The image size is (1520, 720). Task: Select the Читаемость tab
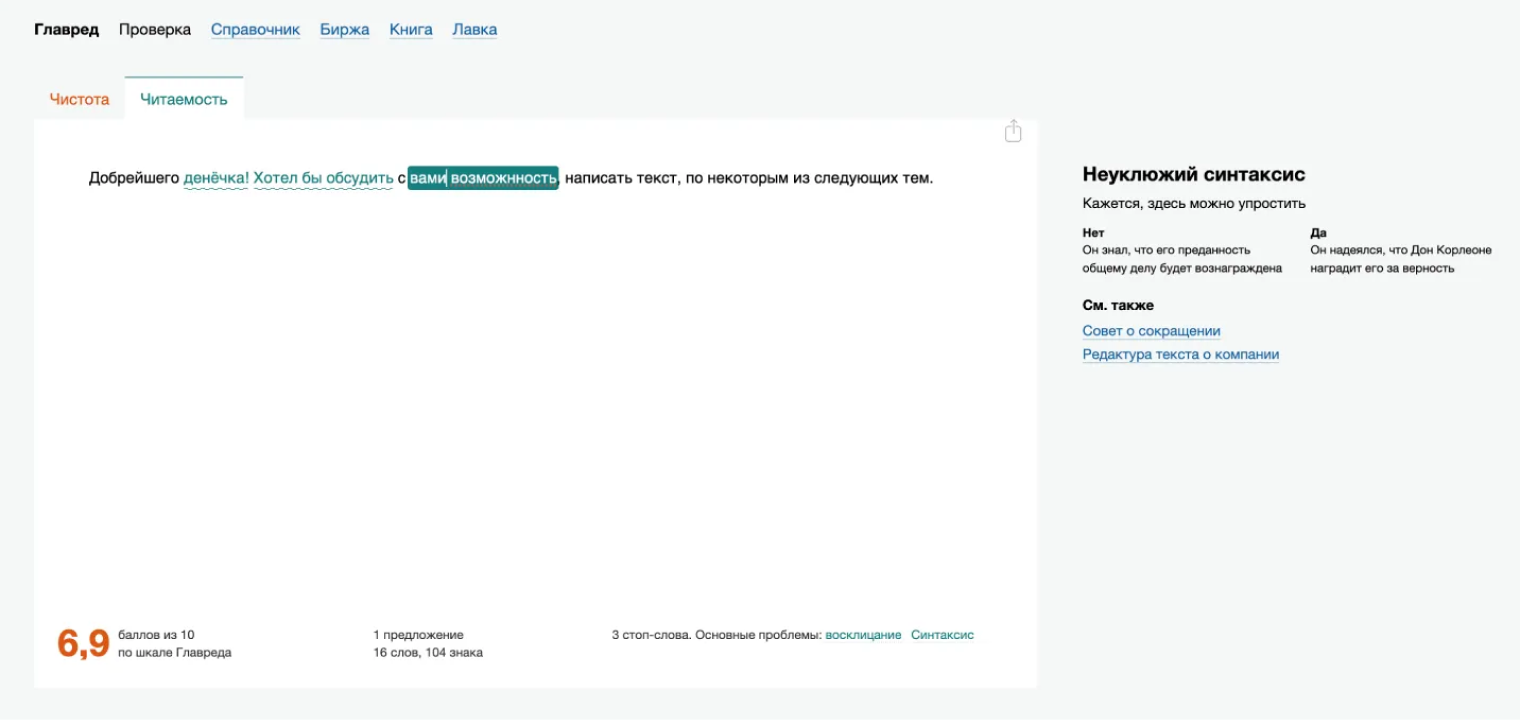184,99
